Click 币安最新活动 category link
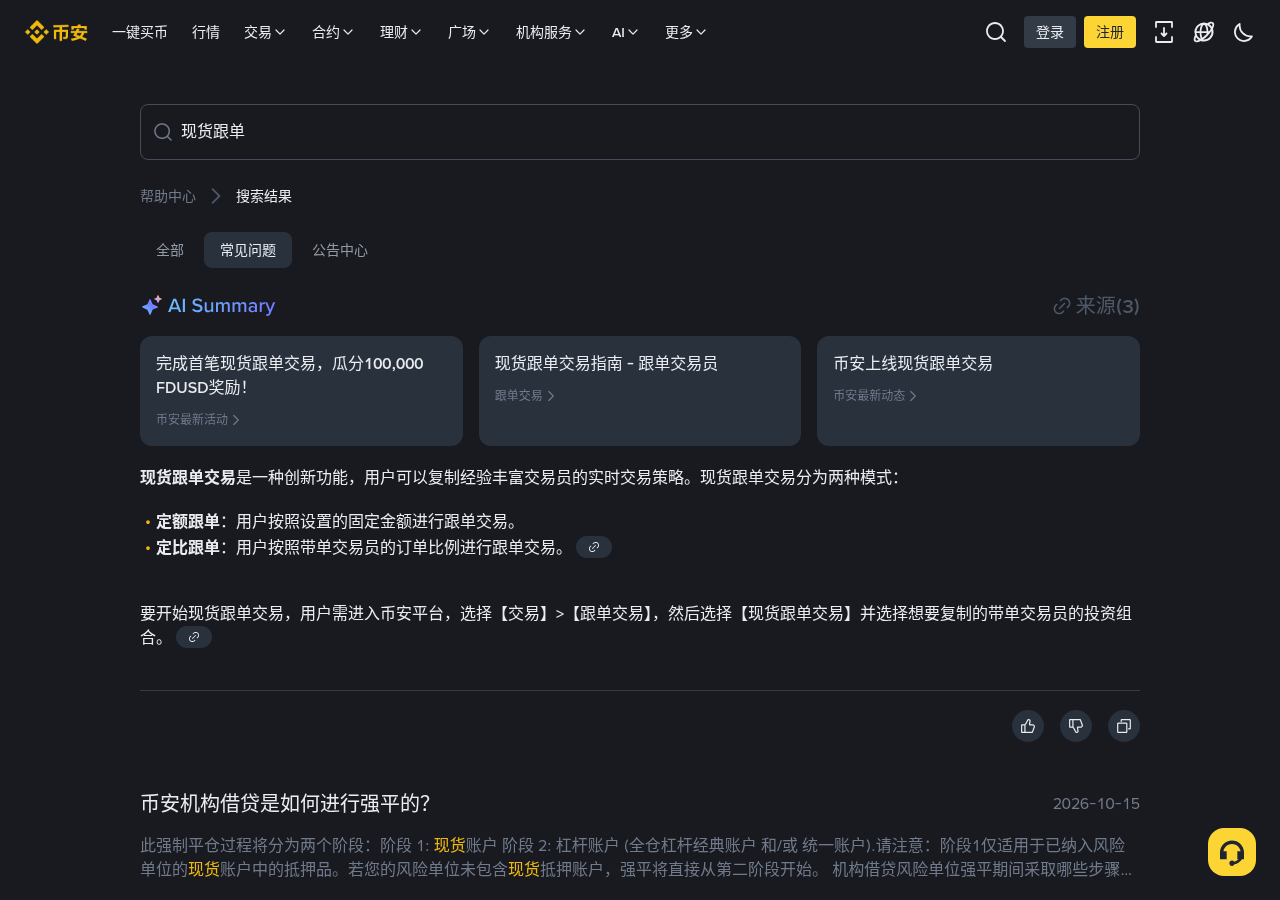The height and width of the screenshot is (900, 1280). (198, 420)
